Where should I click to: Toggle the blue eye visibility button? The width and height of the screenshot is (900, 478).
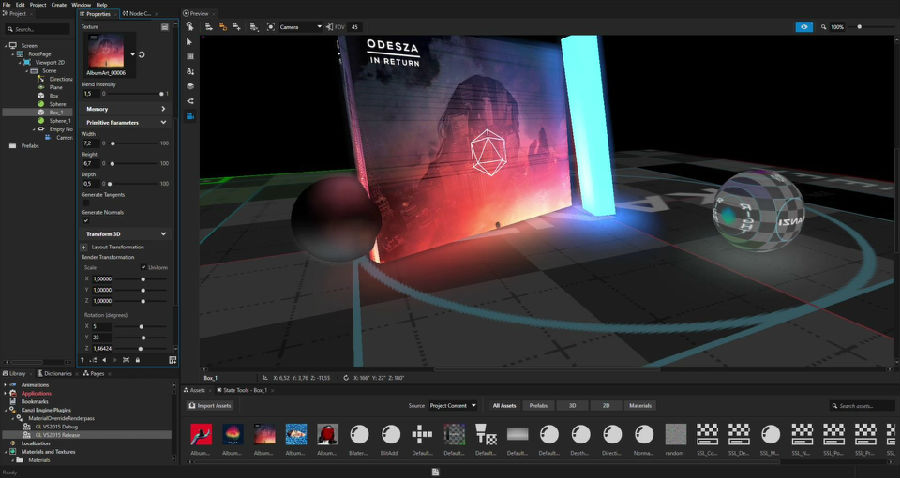(804, 27)
